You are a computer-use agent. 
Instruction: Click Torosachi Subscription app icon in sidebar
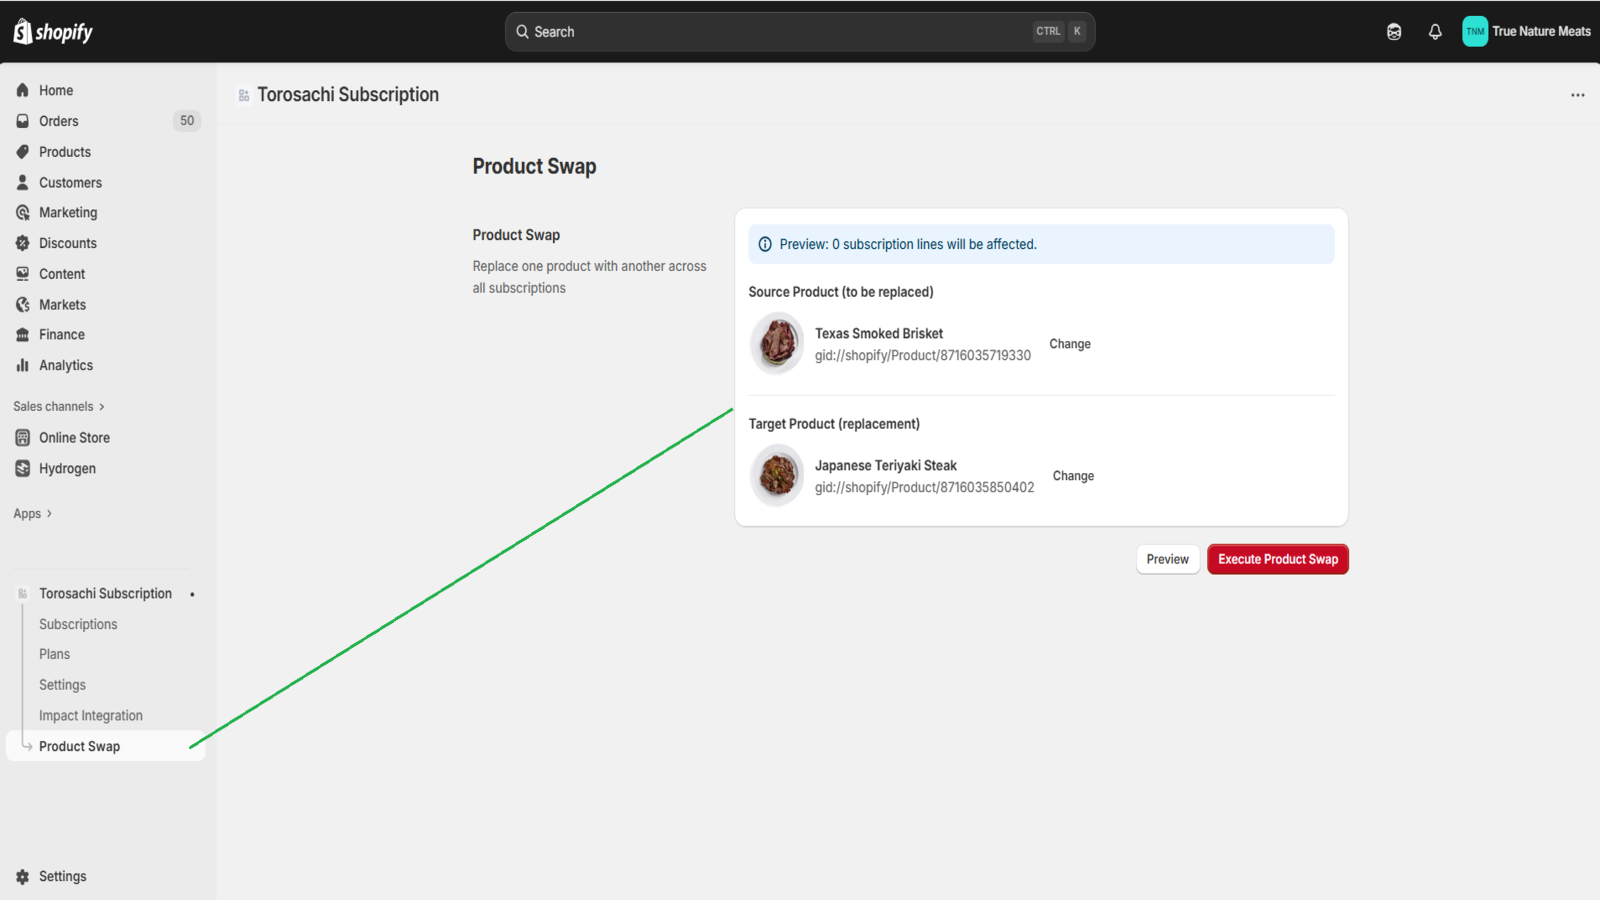[x=22, y=594]
